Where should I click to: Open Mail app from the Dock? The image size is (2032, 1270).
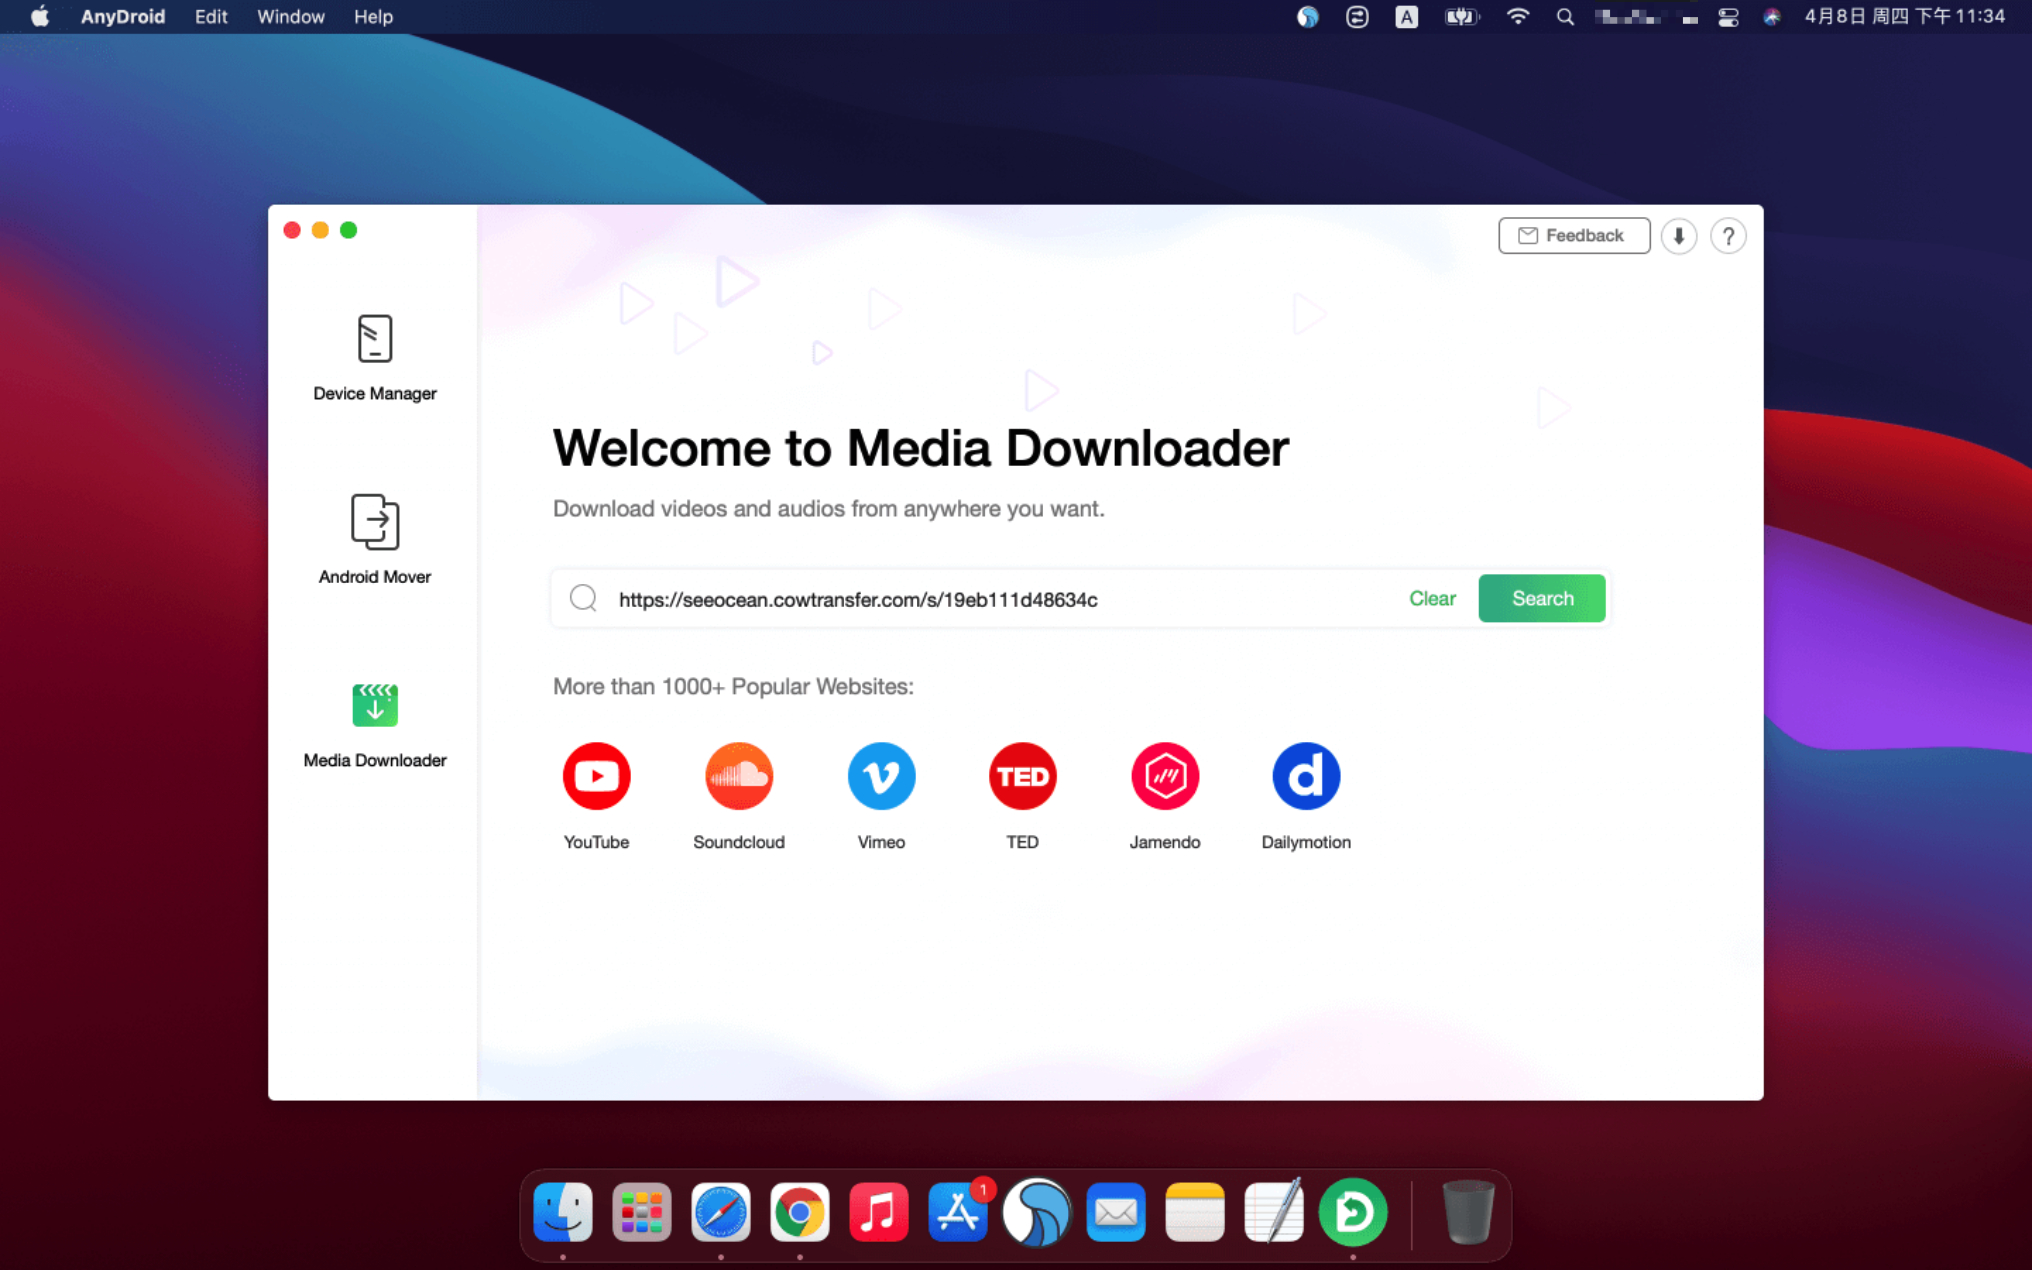[x=1116, y=1212]
